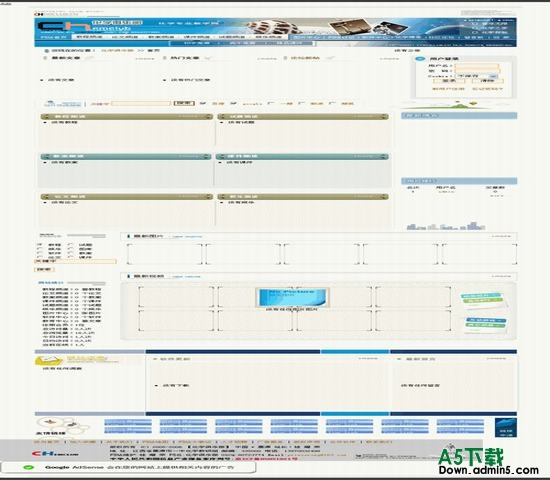Screen dimensions: 550x480
Task: Open the 素材频道 nav tab
Action: [268, 37]
